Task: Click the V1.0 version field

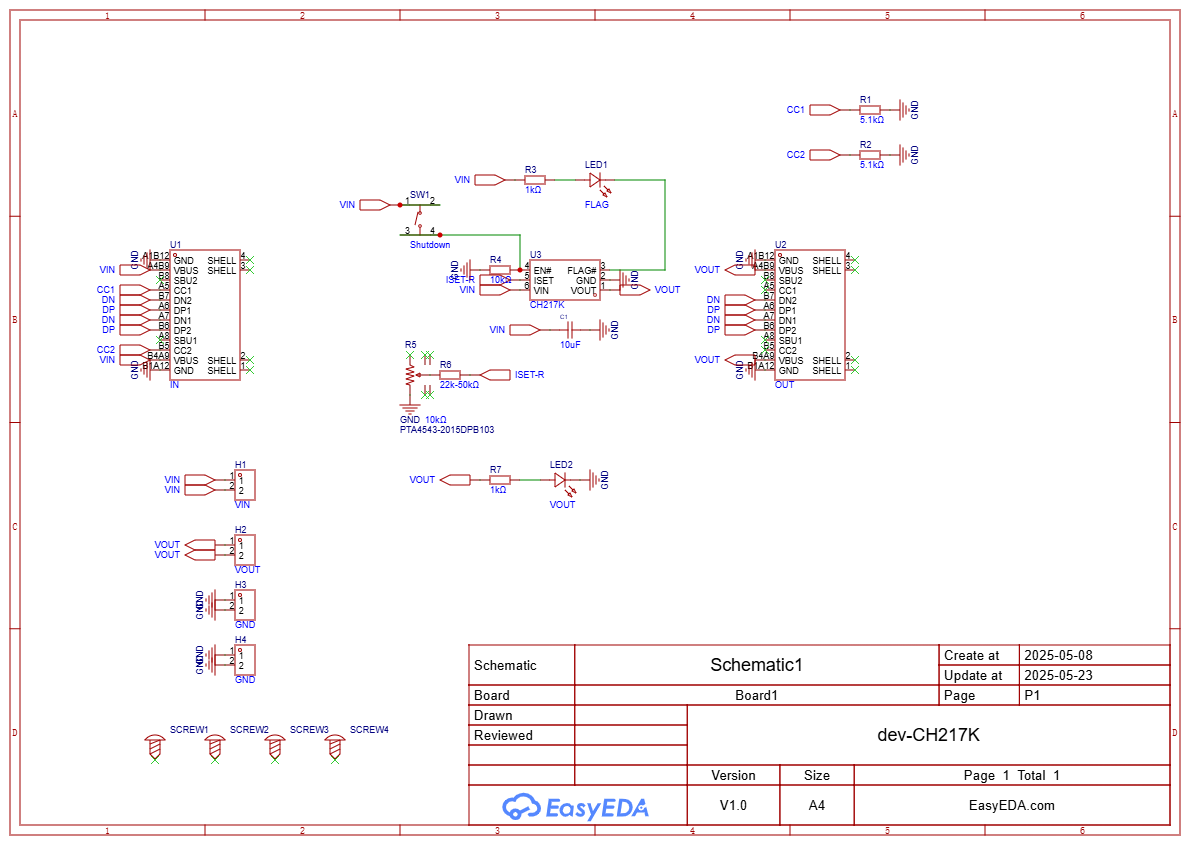Action: tap(733, 805)
